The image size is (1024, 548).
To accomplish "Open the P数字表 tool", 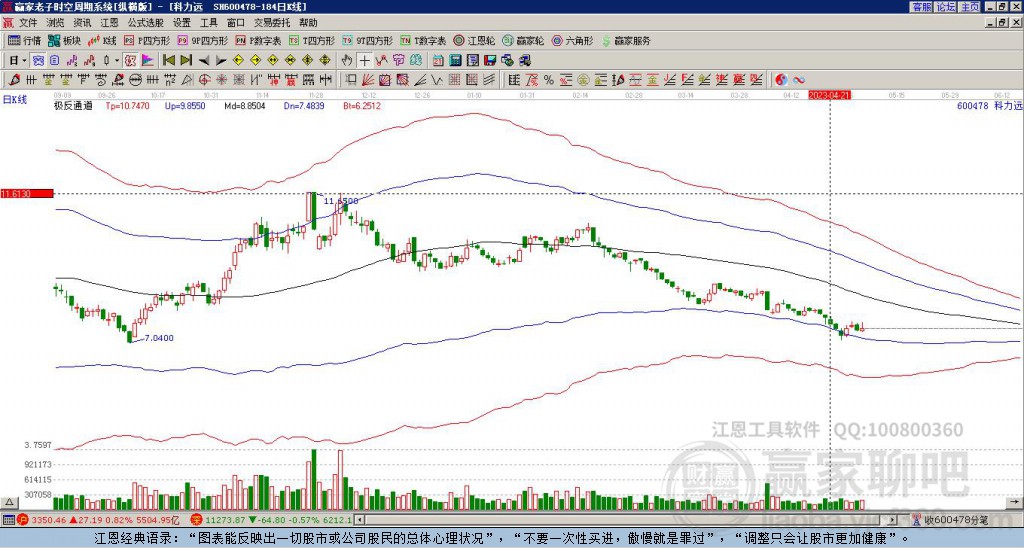I will pos(259,40).
